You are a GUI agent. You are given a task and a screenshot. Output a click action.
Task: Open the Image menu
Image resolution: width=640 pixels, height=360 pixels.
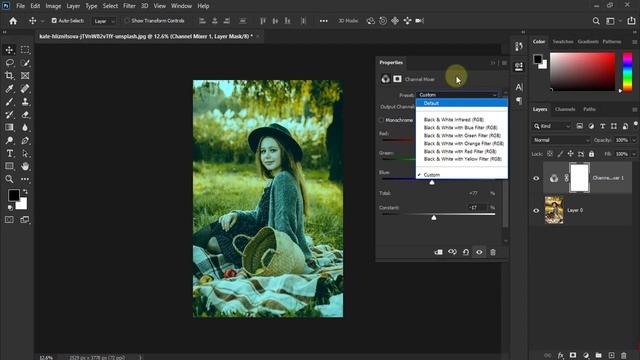coord(53,6)
